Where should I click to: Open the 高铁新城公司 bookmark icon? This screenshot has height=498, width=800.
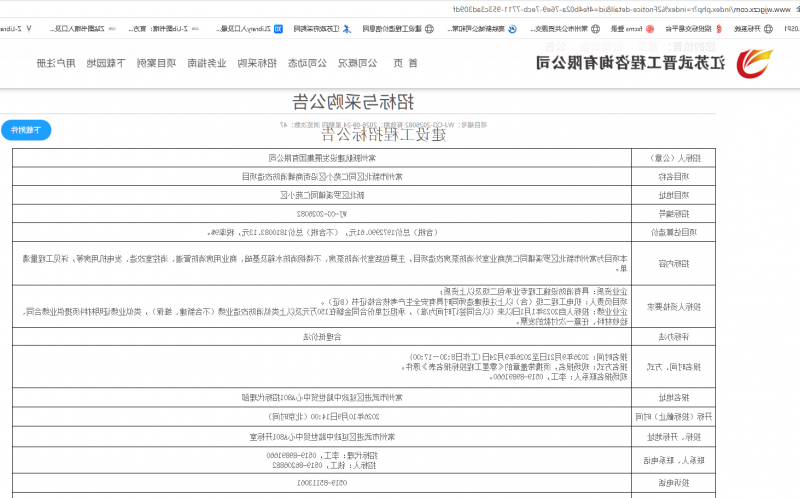[x=512, y=29]
